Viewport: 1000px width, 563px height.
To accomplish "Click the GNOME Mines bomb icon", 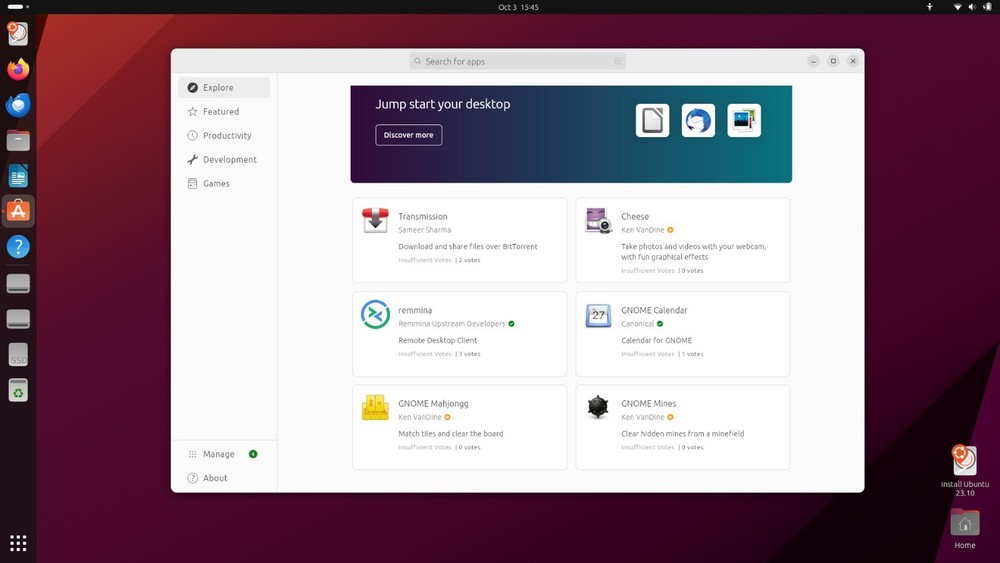I will [598, 407].
